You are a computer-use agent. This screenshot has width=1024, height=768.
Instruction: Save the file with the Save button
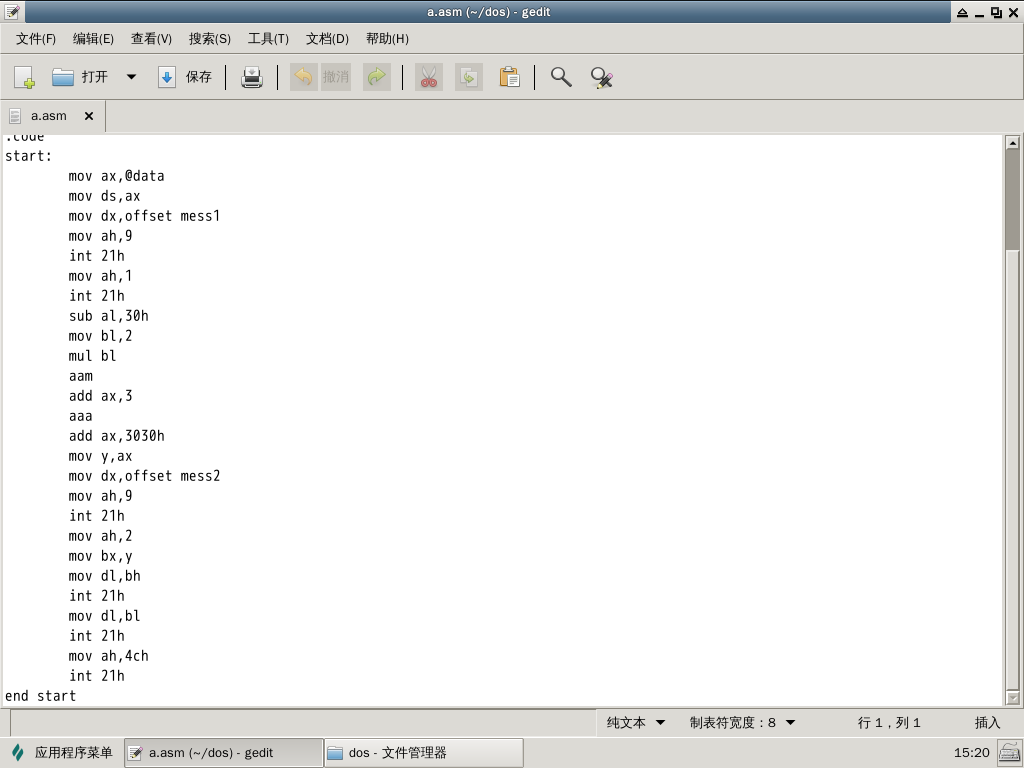[x=186, y=77]
